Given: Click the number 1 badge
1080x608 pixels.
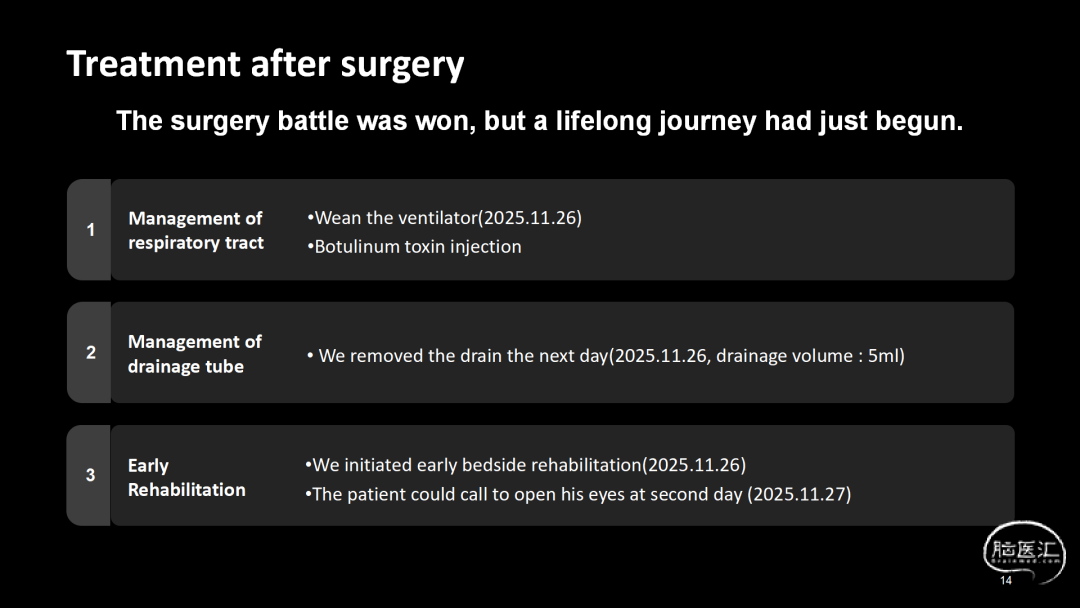Looking at the screenshot, I should 90,230.
